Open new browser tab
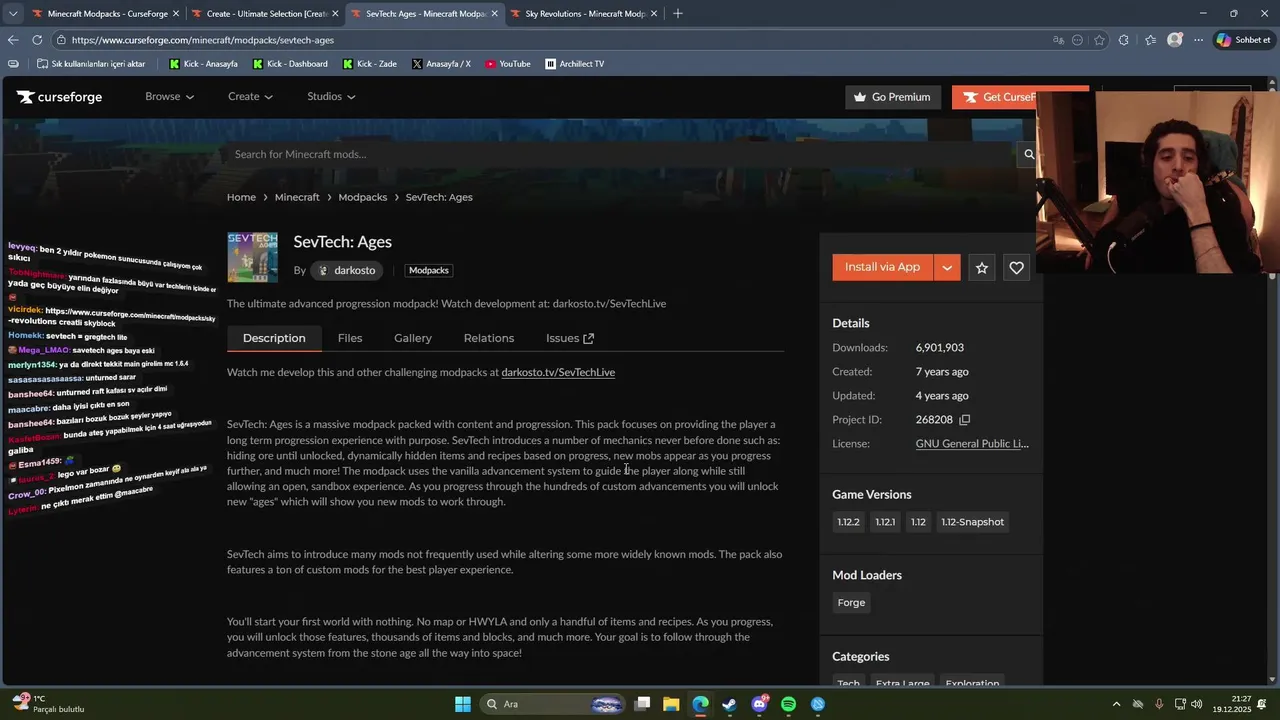Image resolution: width=1280 pixels, height=720 pixels. coord(678,13)
